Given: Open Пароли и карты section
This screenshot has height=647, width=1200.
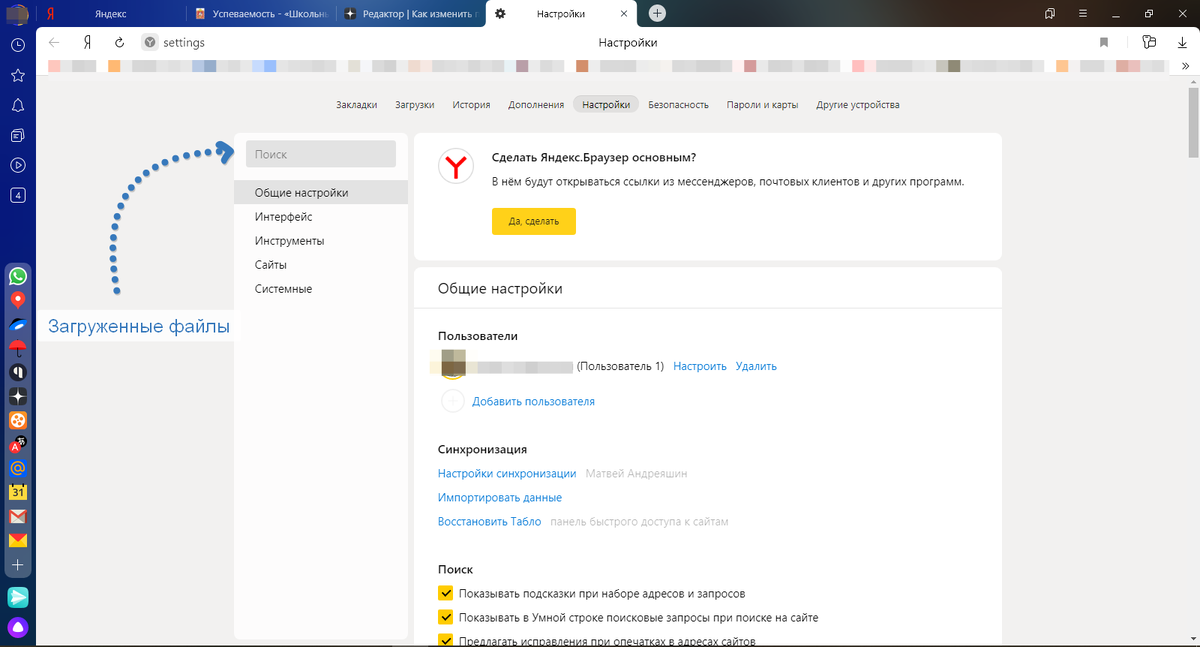Looking at the screenshot, I should click(762, 104).
